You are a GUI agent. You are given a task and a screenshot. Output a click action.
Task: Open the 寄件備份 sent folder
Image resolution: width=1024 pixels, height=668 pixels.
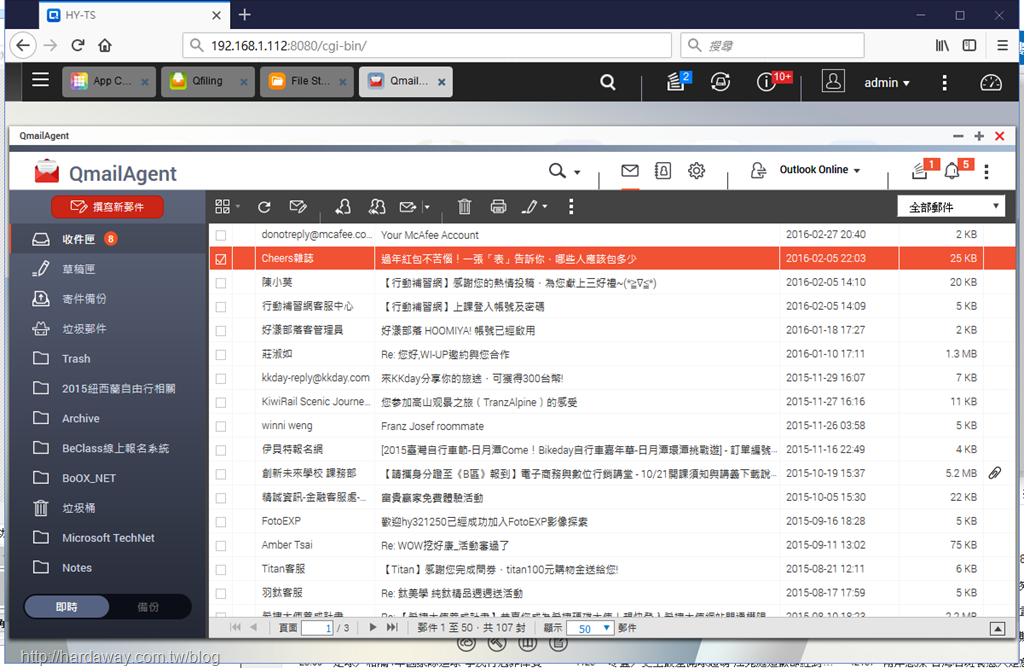coord(108,299)
